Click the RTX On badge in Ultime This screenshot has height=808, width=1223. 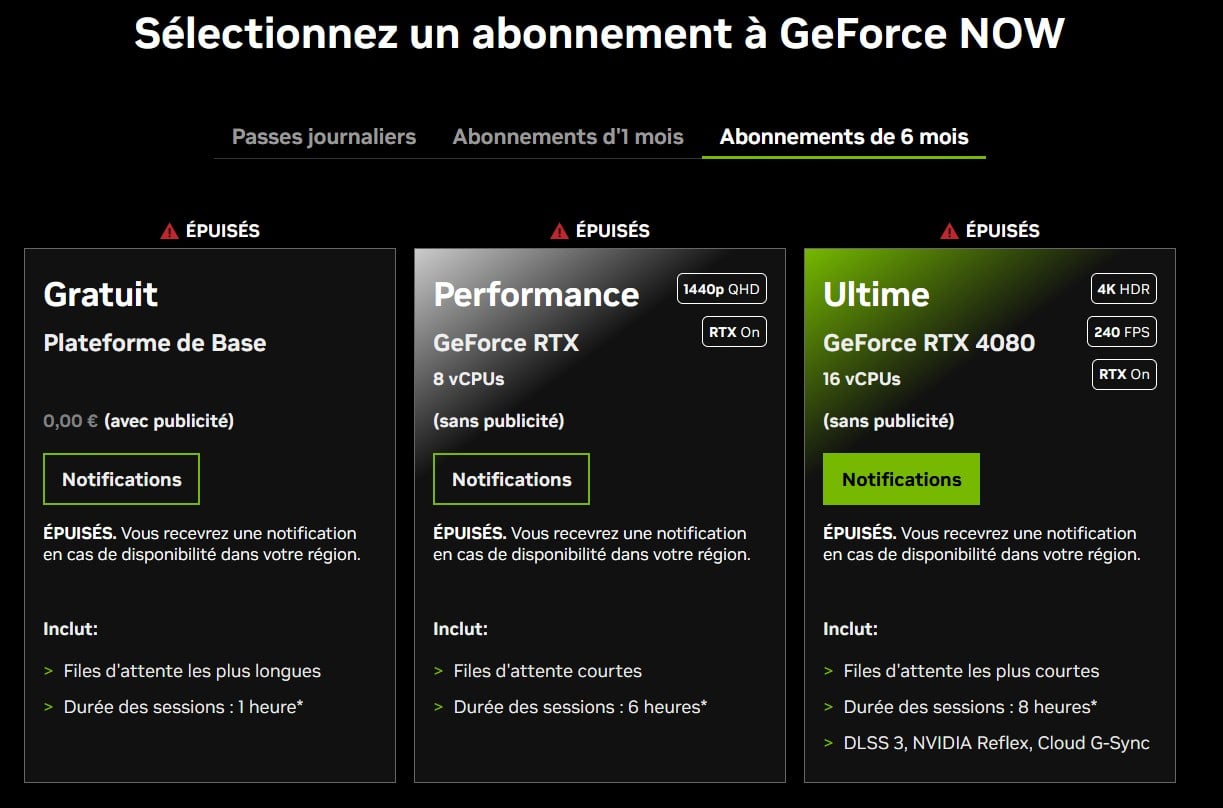pyautogui.click(x=1124, y=374)
